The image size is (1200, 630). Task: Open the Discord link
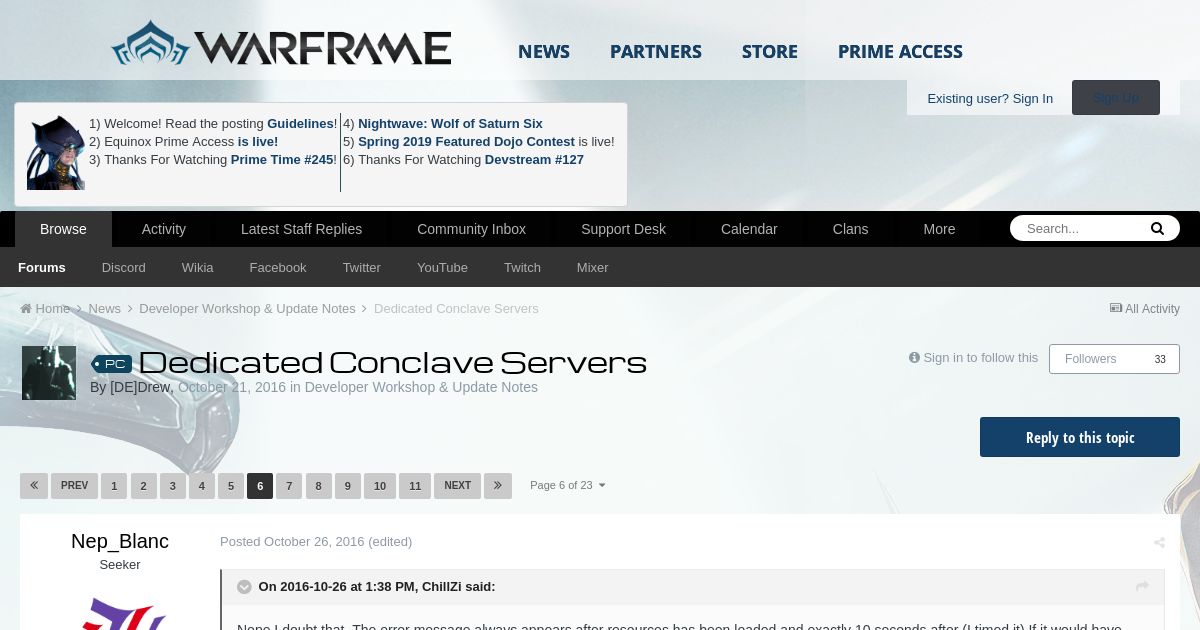(124, 267)
